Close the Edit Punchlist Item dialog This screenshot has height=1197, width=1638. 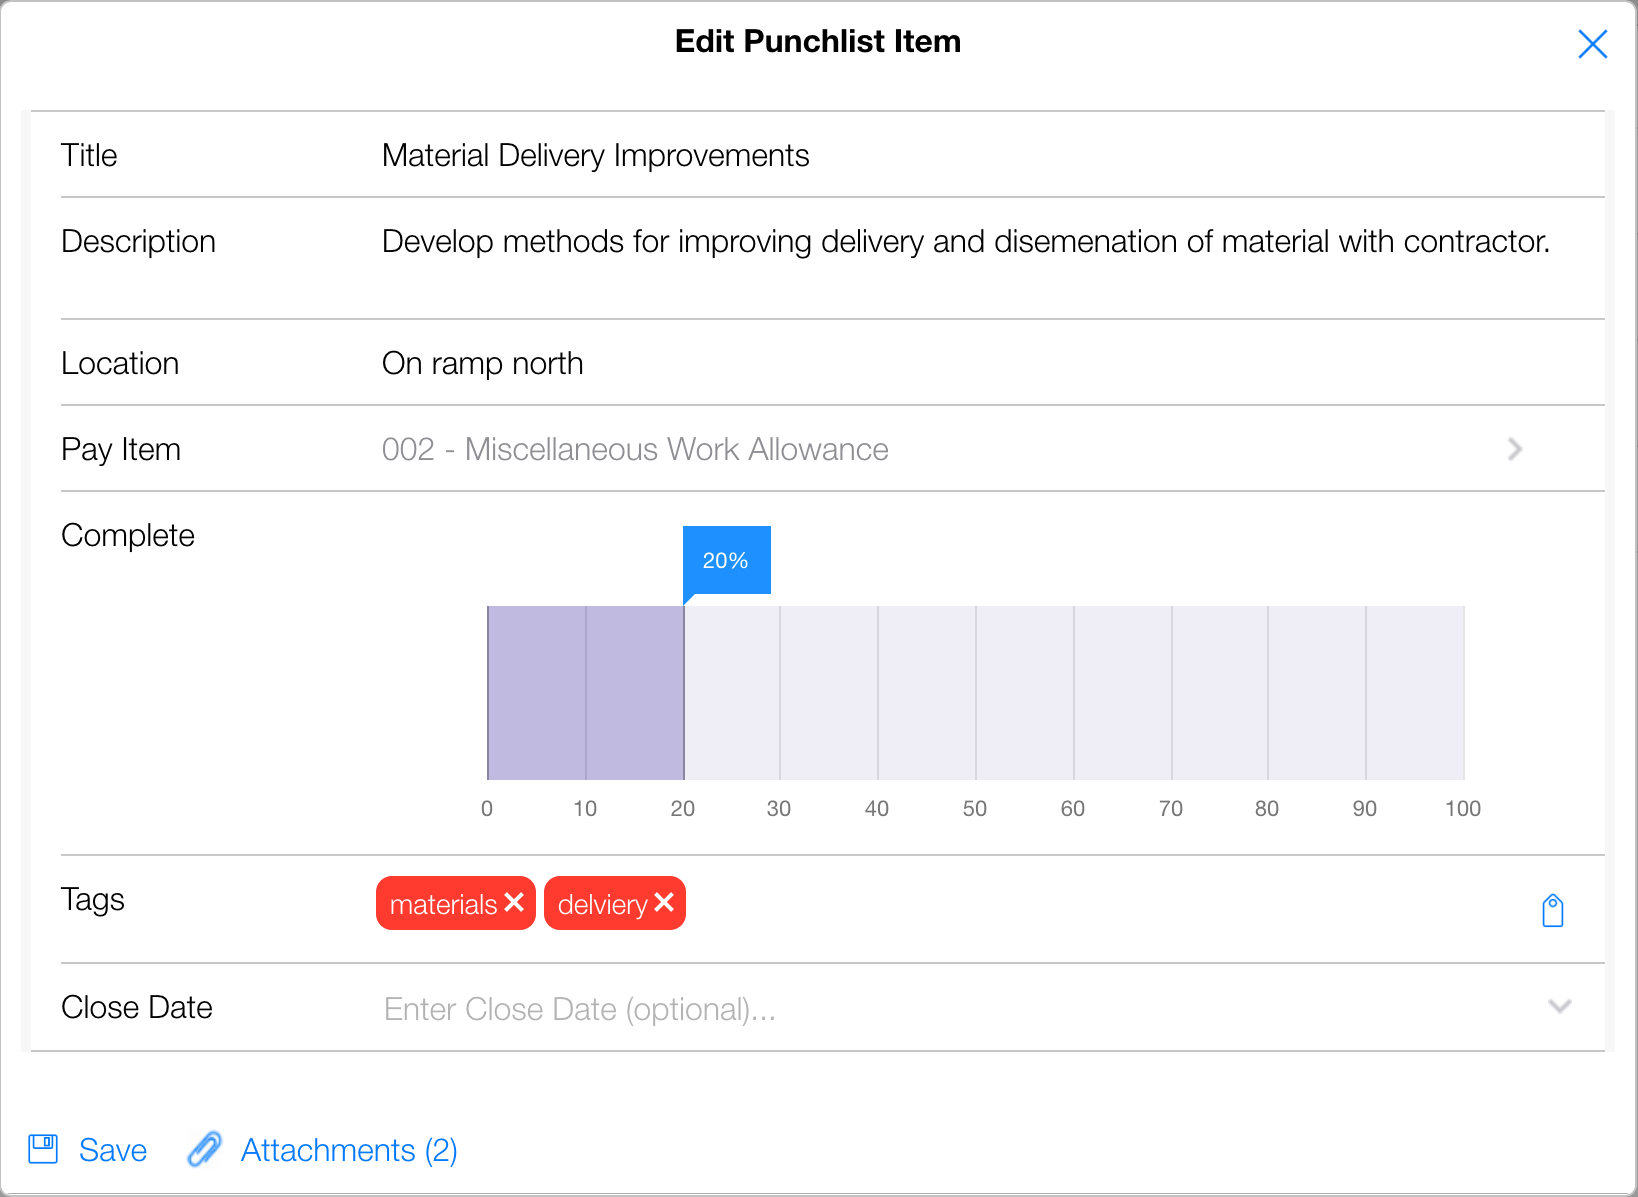pos(1592,44)
